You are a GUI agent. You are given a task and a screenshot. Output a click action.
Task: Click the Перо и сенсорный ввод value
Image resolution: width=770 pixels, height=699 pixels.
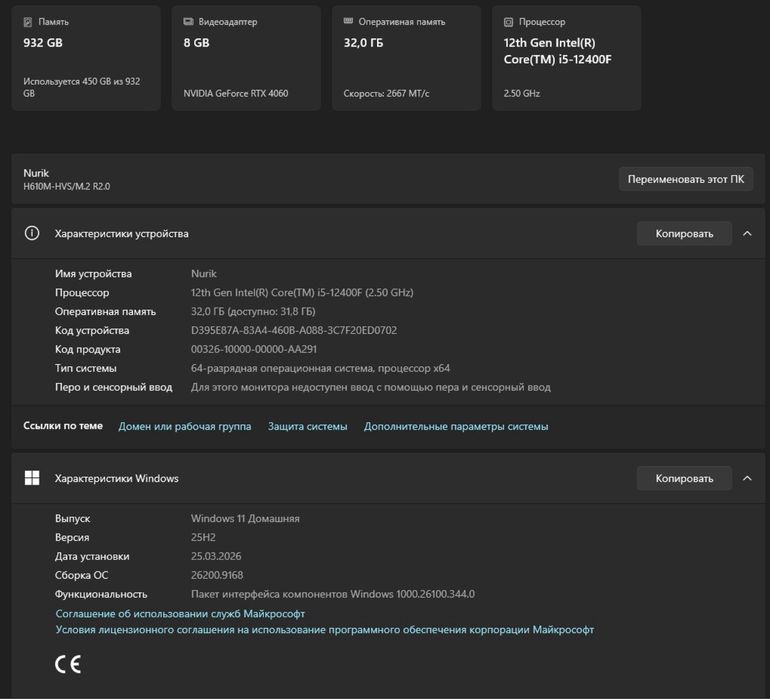tap(371, 387)
